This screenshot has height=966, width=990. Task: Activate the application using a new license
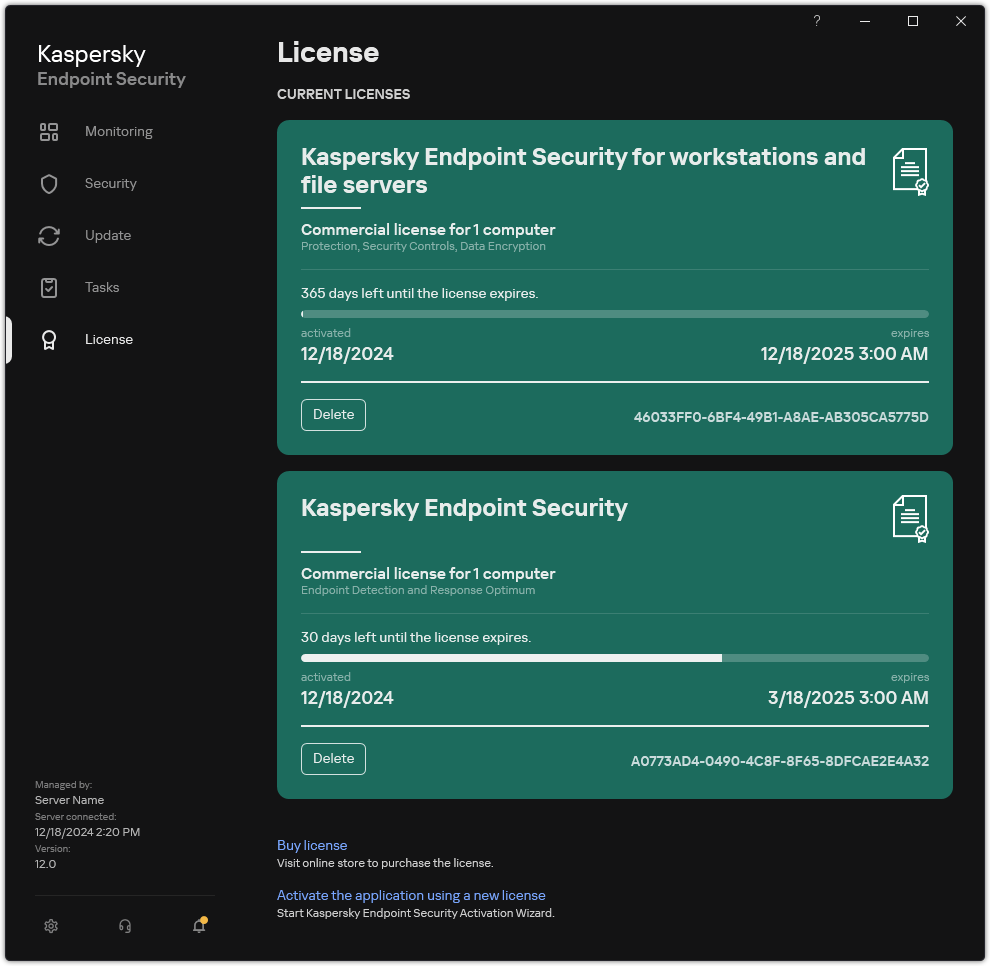tap(411, 895)
